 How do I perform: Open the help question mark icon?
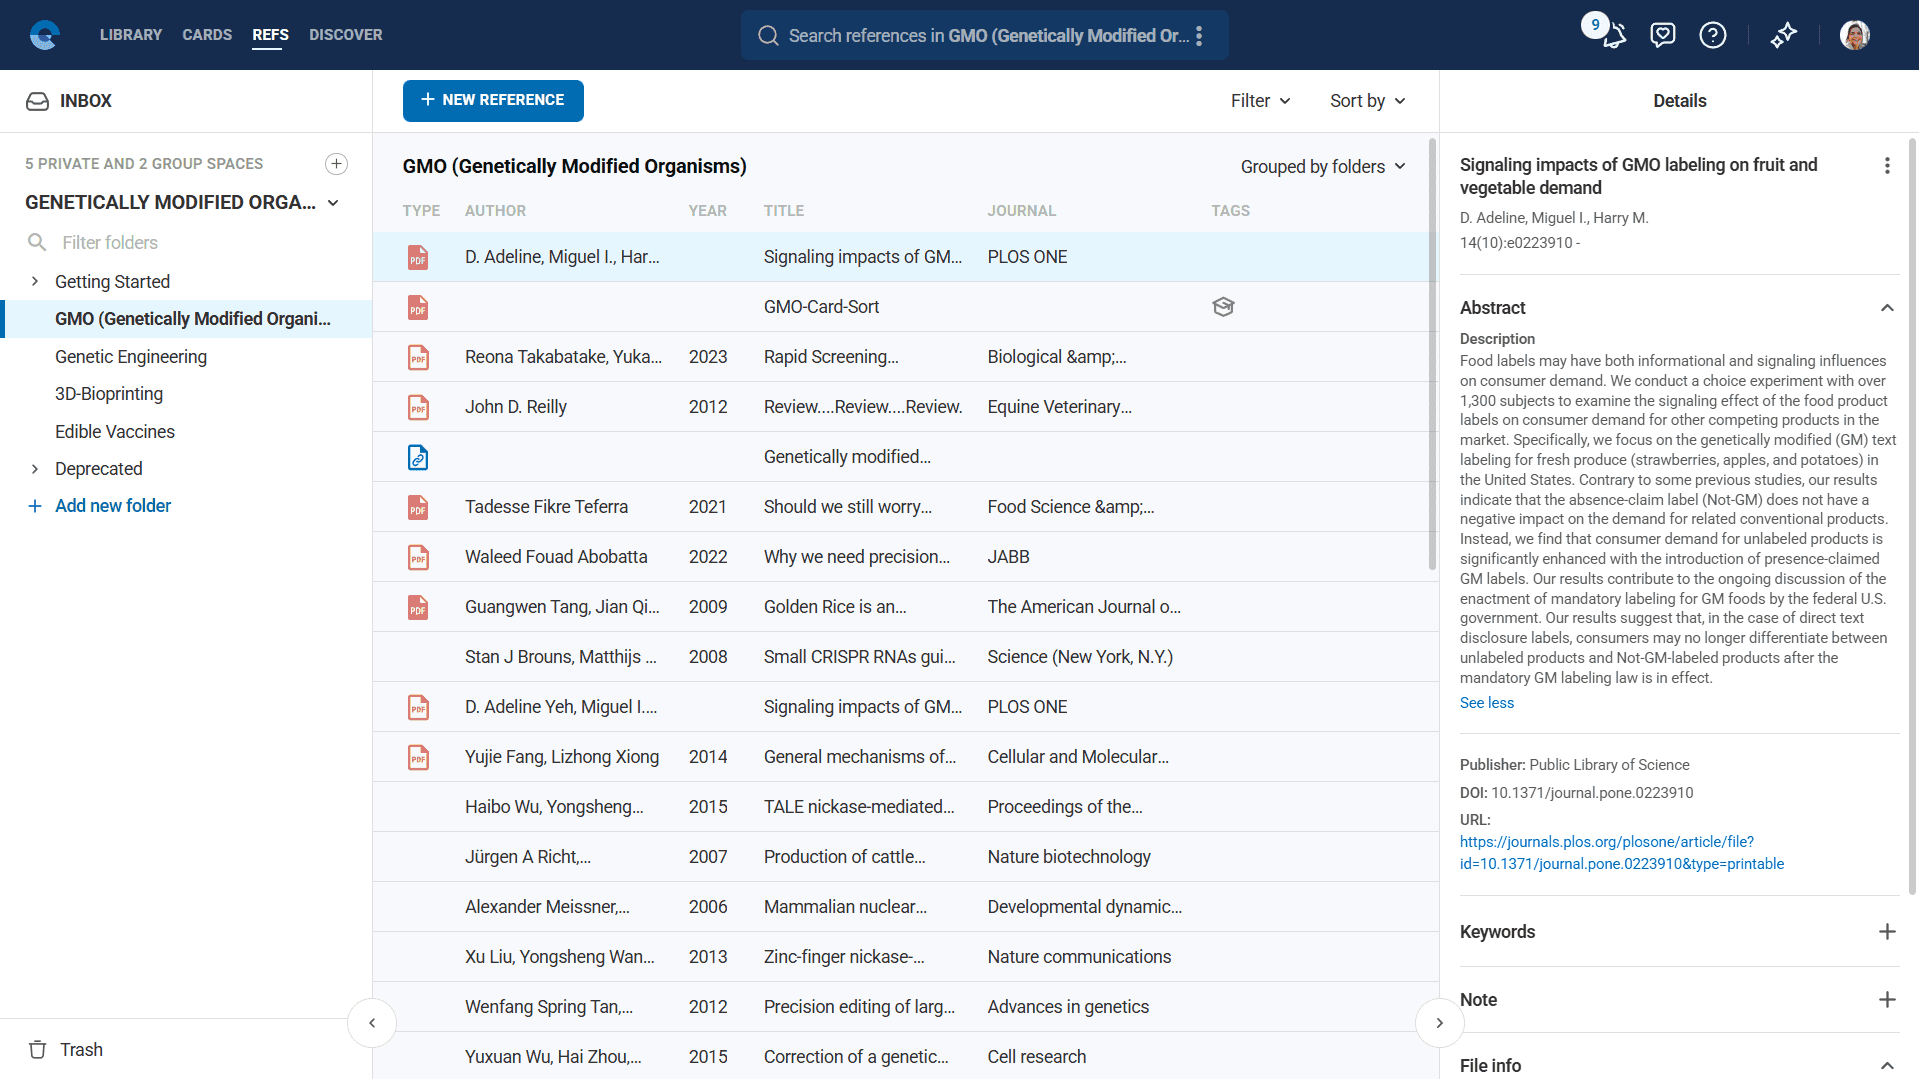pyautogui.click(x=1712, y=36)
